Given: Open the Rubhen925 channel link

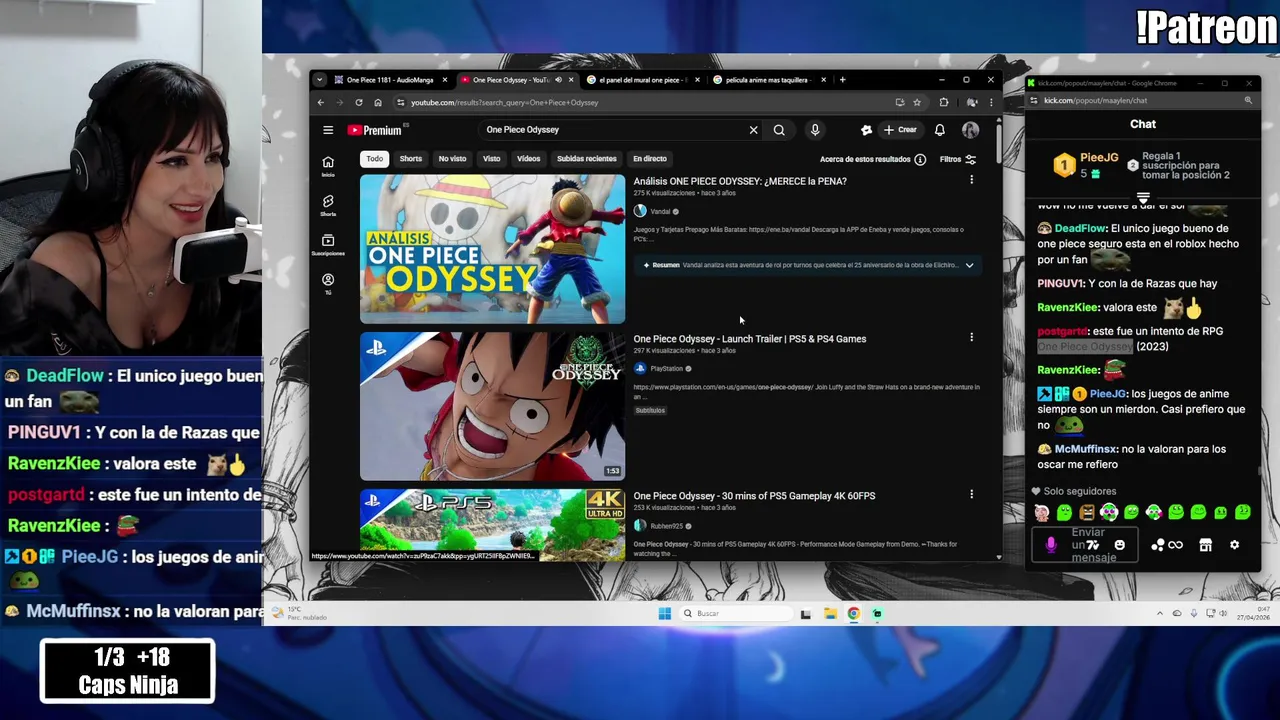Looking at the screenshot, I should [x=666, y=526].
